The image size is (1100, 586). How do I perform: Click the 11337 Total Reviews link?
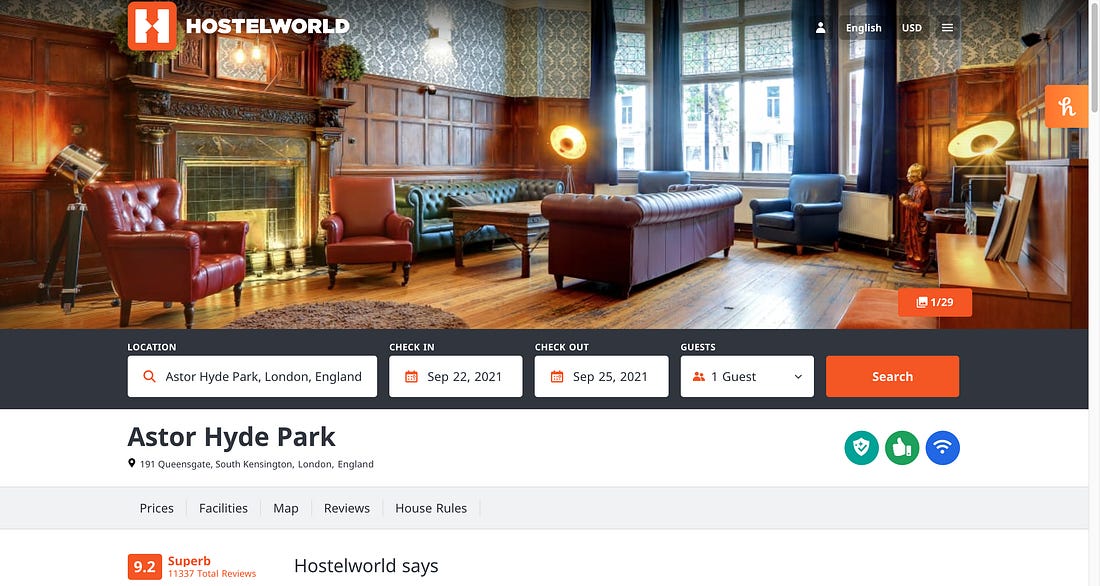(212, 573)
